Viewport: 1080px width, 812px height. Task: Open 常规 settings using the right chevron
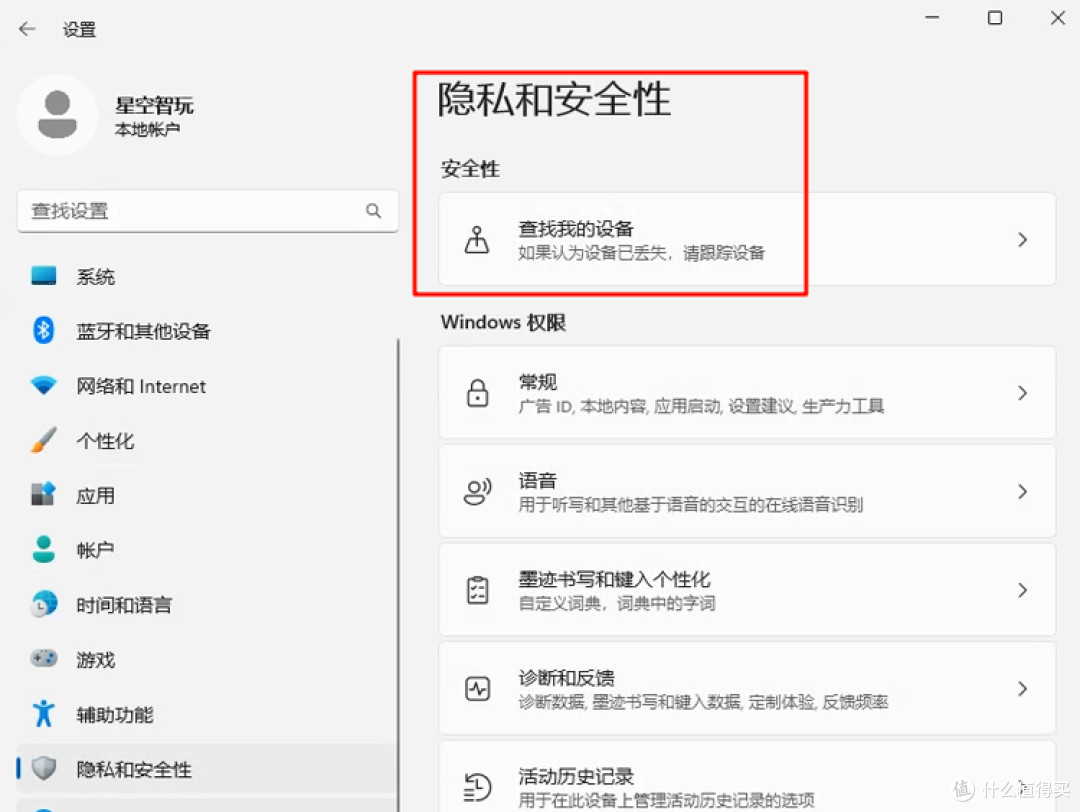coord(1022,392)
